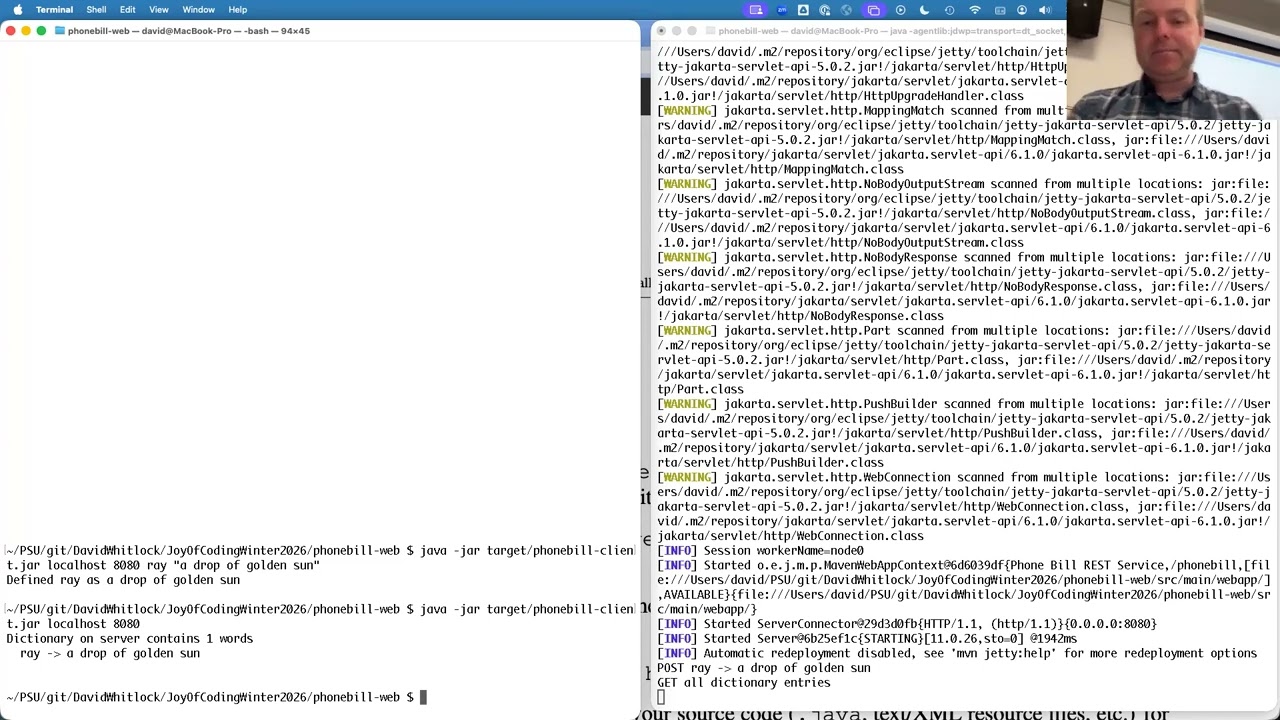Open the Shell menu
This screenshot has width=1280, height=720.
(96, 10)
